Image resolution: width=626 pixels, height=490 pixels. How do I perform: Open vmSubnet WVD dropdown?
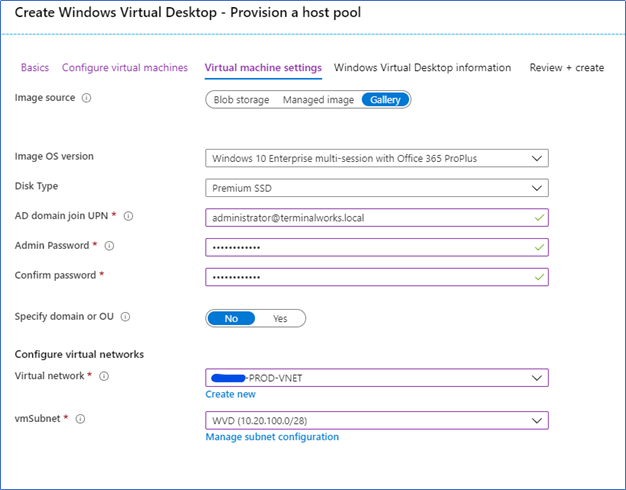pos(377,421)
